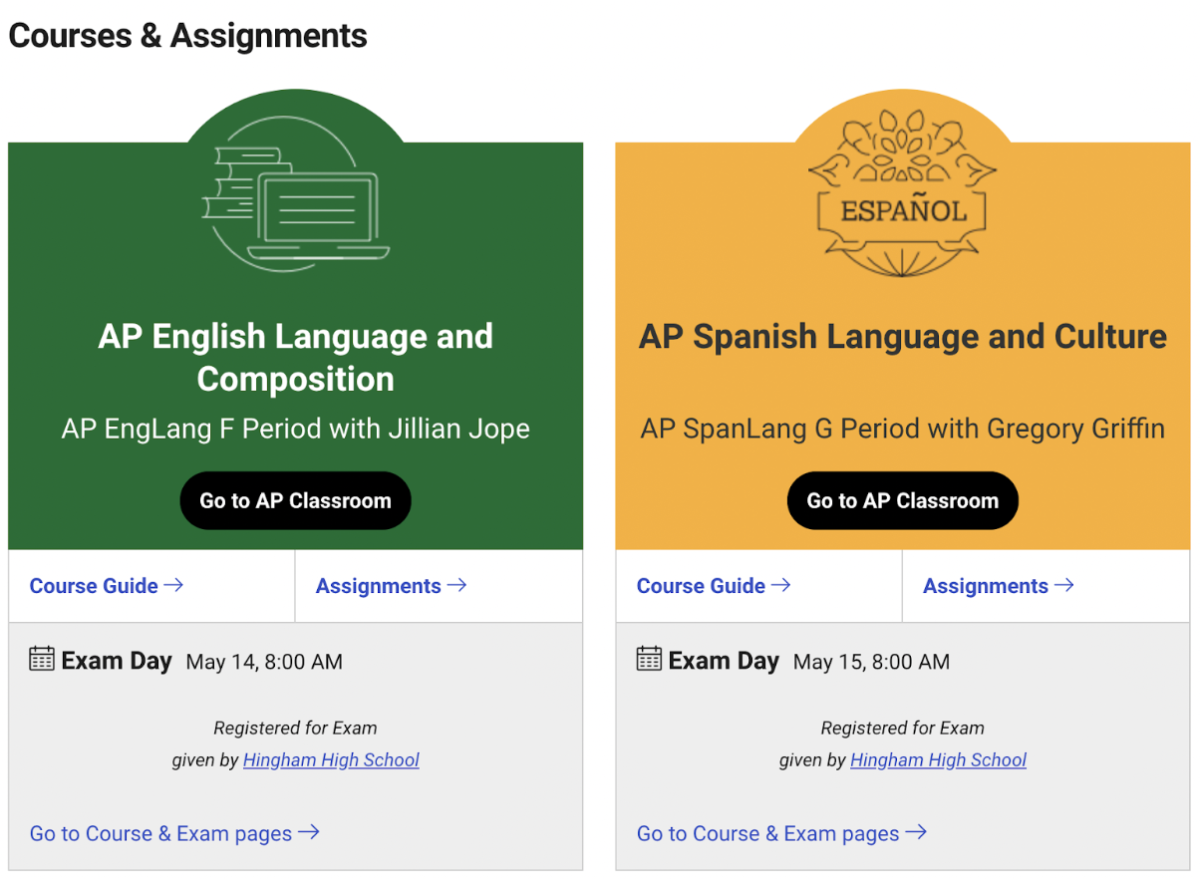Click 'AP EngLang F Period with Jillian Jope'
Image resolution: width=1200 pixels, height=879 pixels.
coord(295,429)
